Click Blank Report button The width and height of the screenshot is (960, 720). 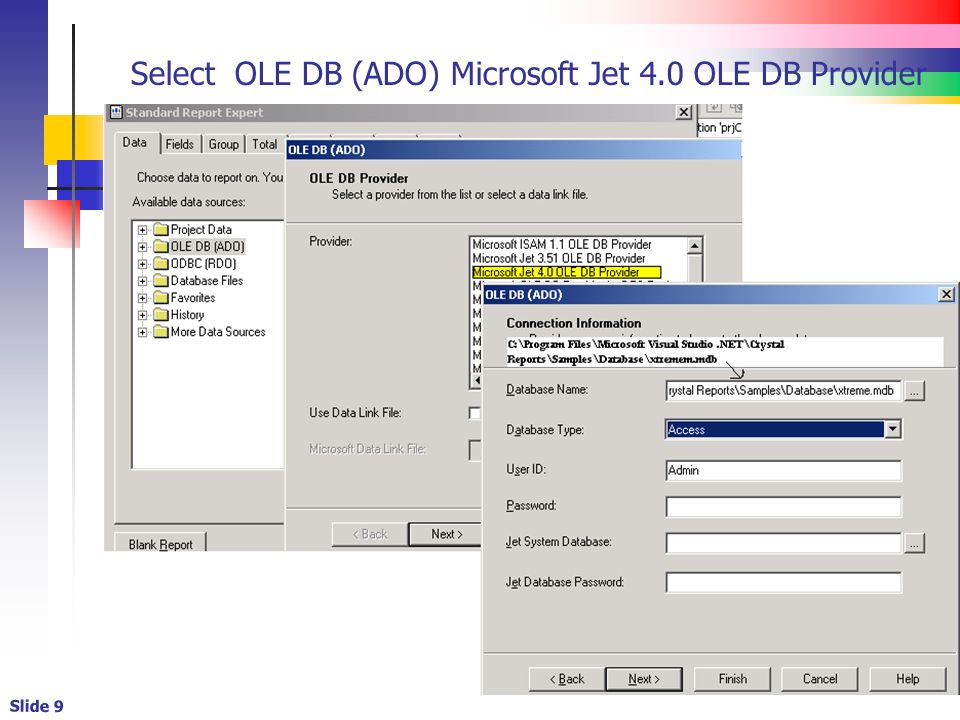pyautogui.click(x=160, y=544)
